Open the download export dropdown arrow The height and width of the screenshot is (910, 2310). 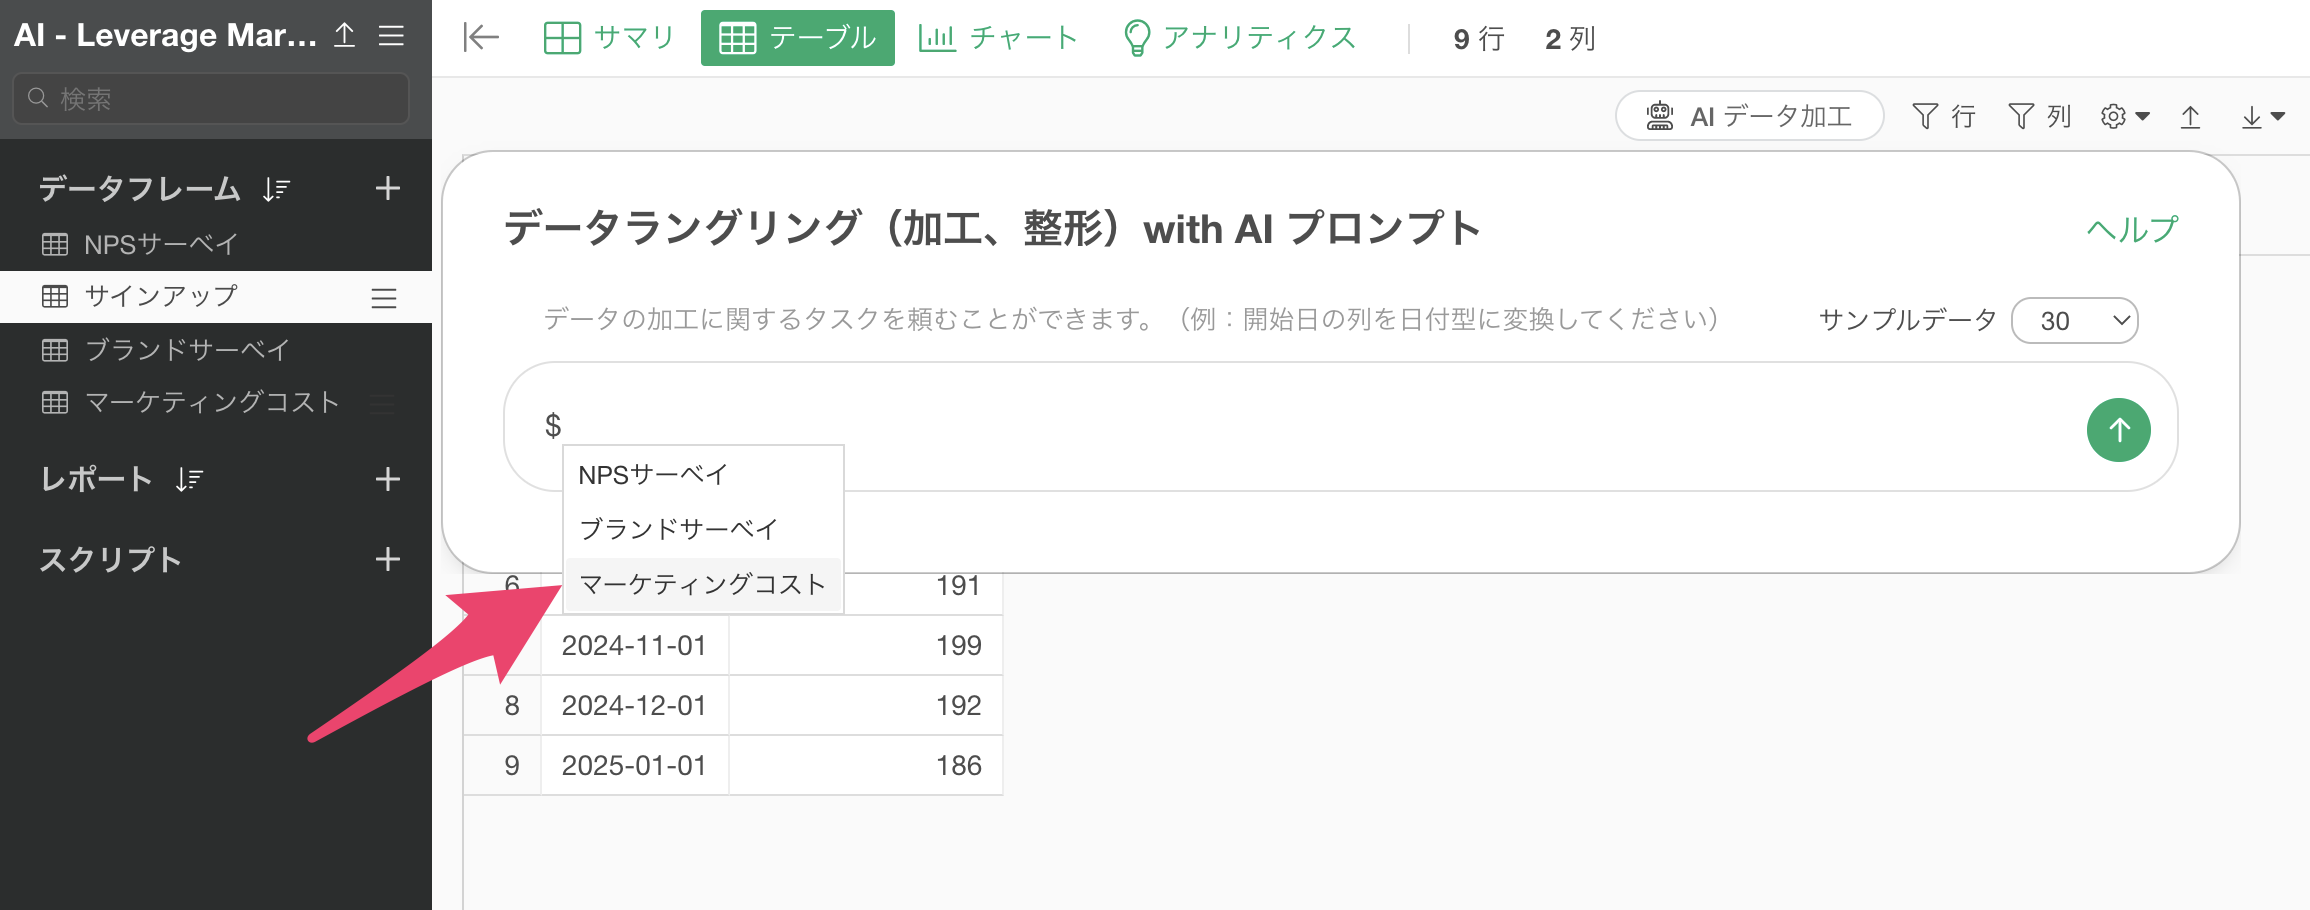tap(2263, 117)
